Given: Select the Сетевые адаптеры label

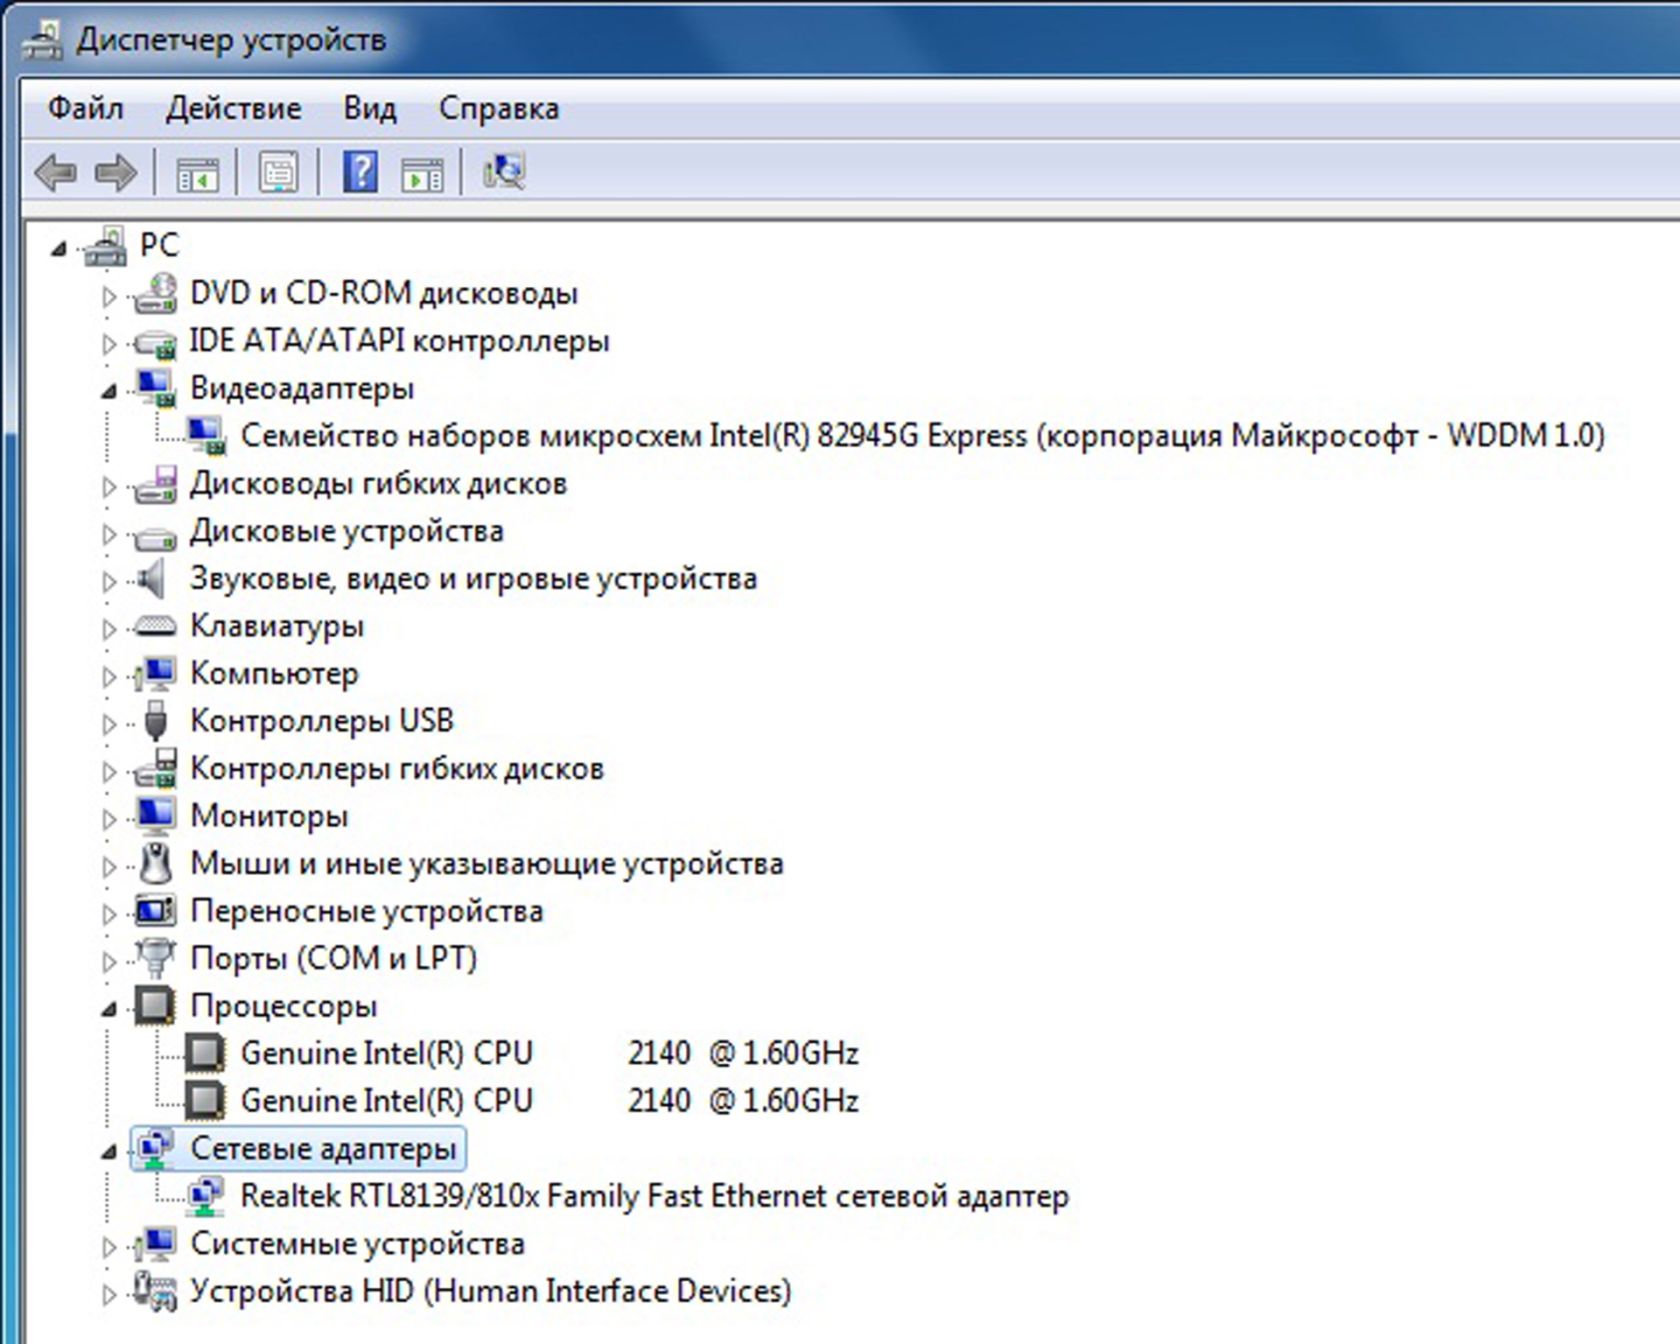Looking at the screenshot, I should (x=323, y=1148).
